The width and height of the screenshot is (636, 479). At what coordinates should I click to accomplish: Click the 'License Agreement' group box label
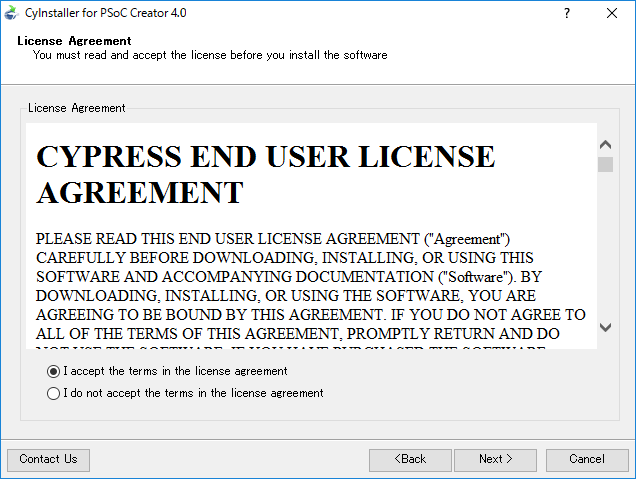[x=77, y=108]
